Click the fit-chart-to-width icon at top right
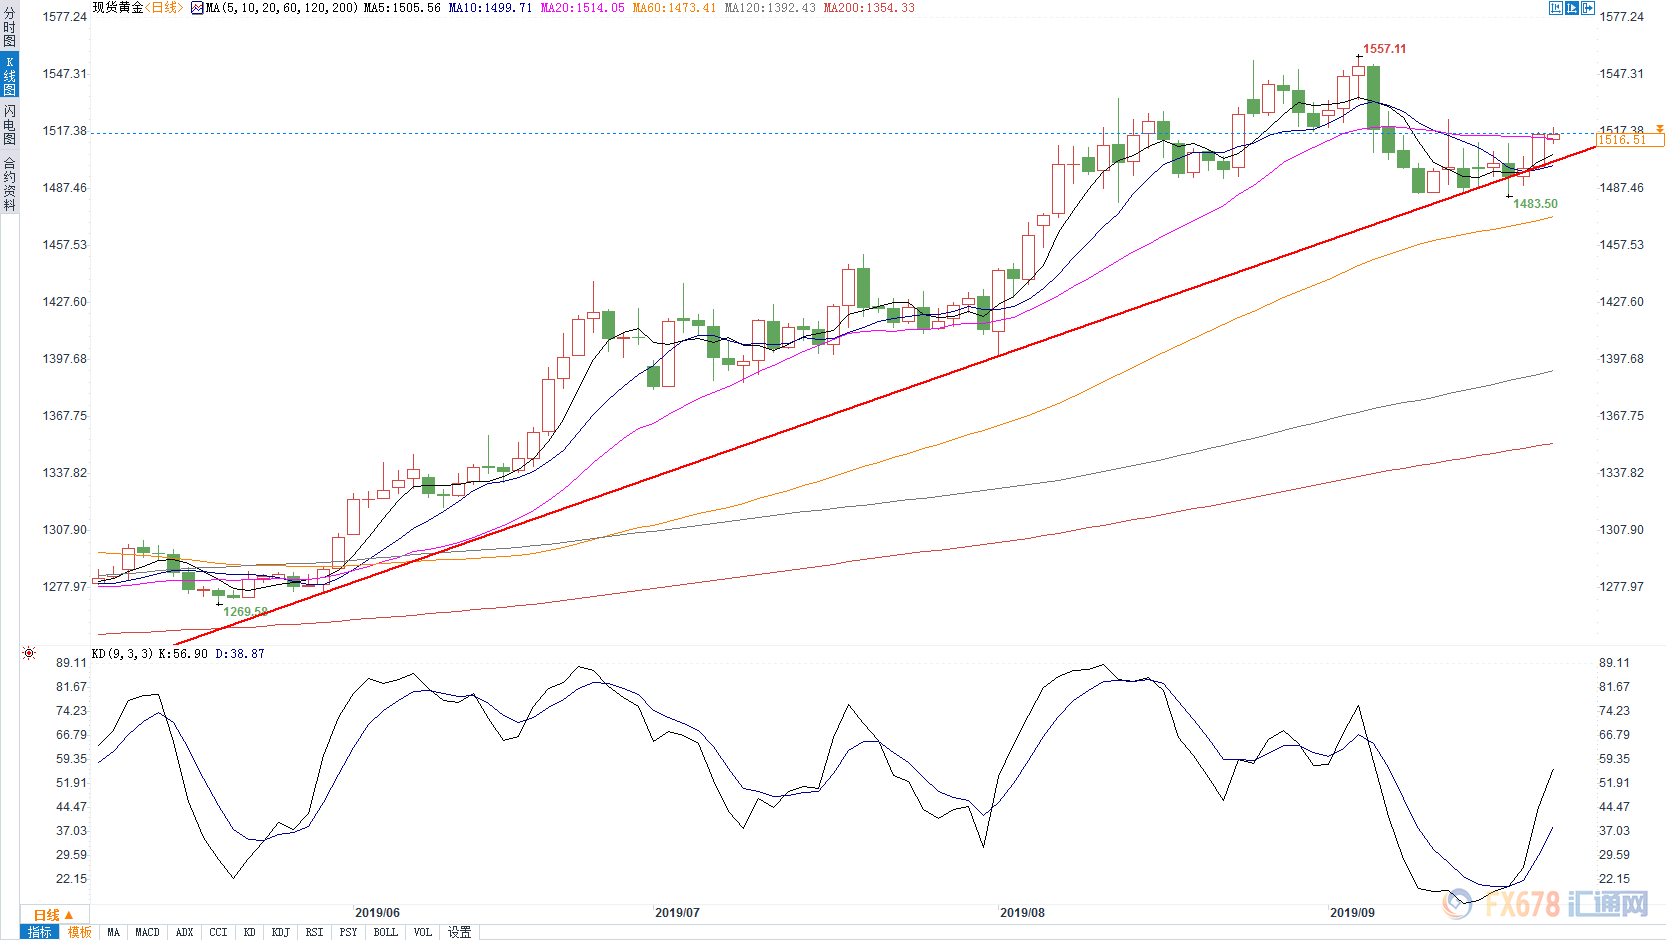This screenshot has height=940, width=1666. coord(1556,8)
